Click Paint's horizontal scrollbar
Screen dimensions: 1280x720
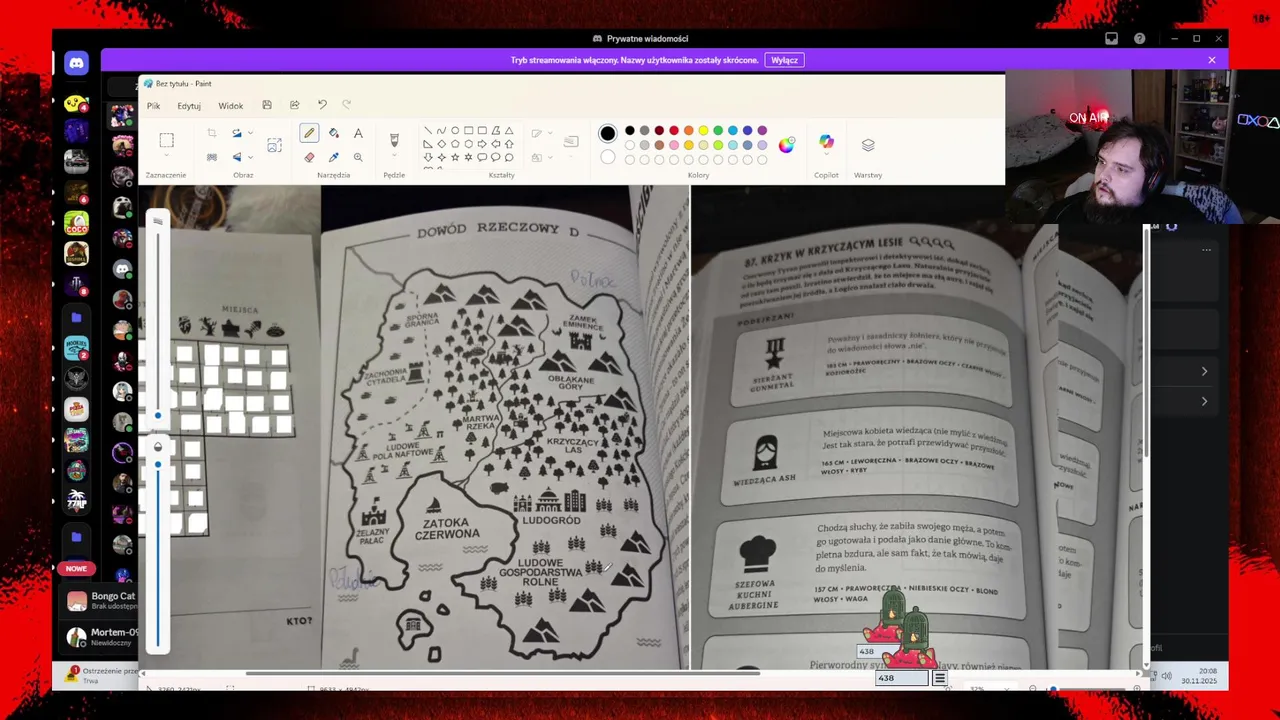(502, 673)
